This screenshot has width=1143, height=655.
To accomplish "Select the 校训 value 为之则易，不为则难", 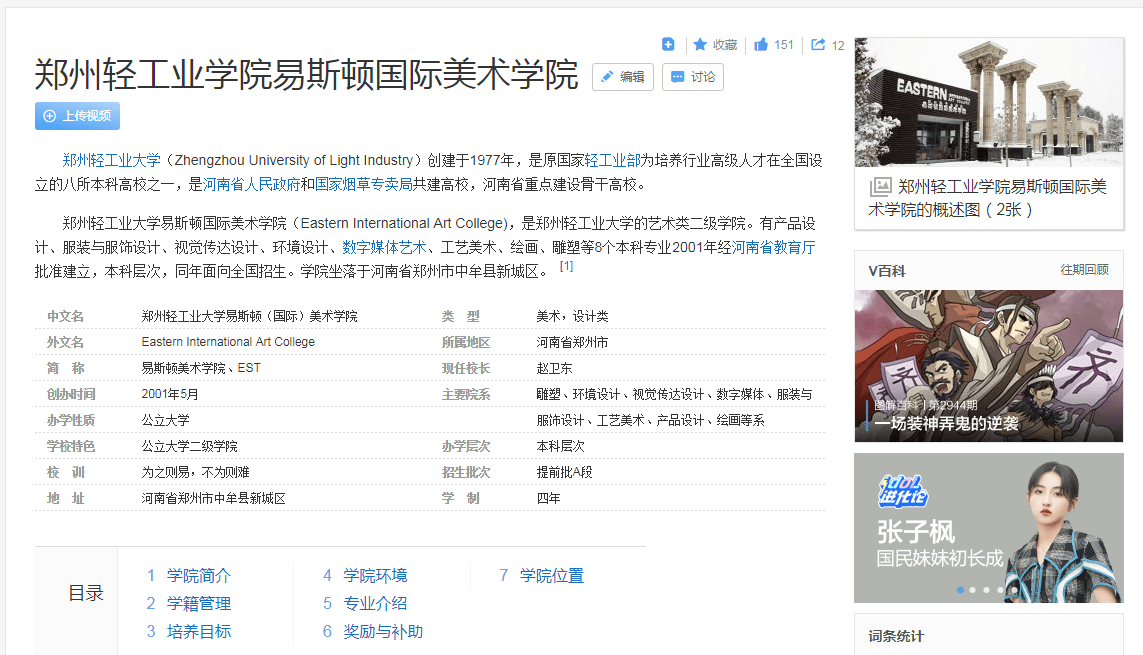I will (x=195, y=472).
